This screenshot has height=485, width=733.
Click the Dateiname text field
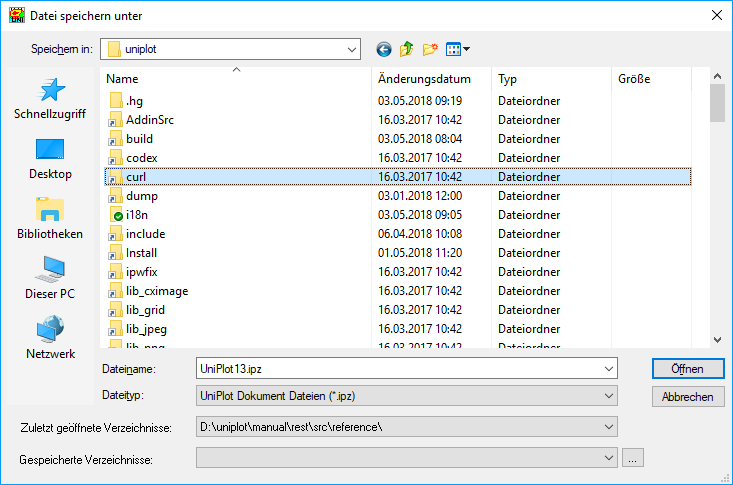[400, 369]
